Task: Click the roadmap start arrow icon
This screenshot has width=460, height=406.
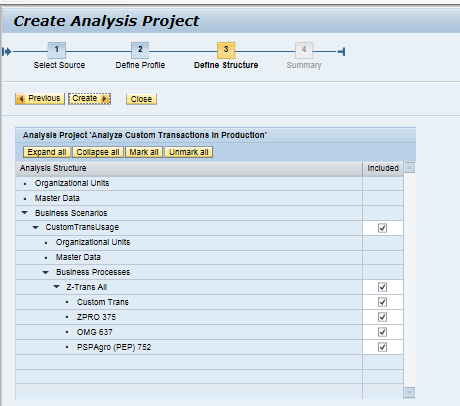Action: pyautogui.click(x=7, y=52)
